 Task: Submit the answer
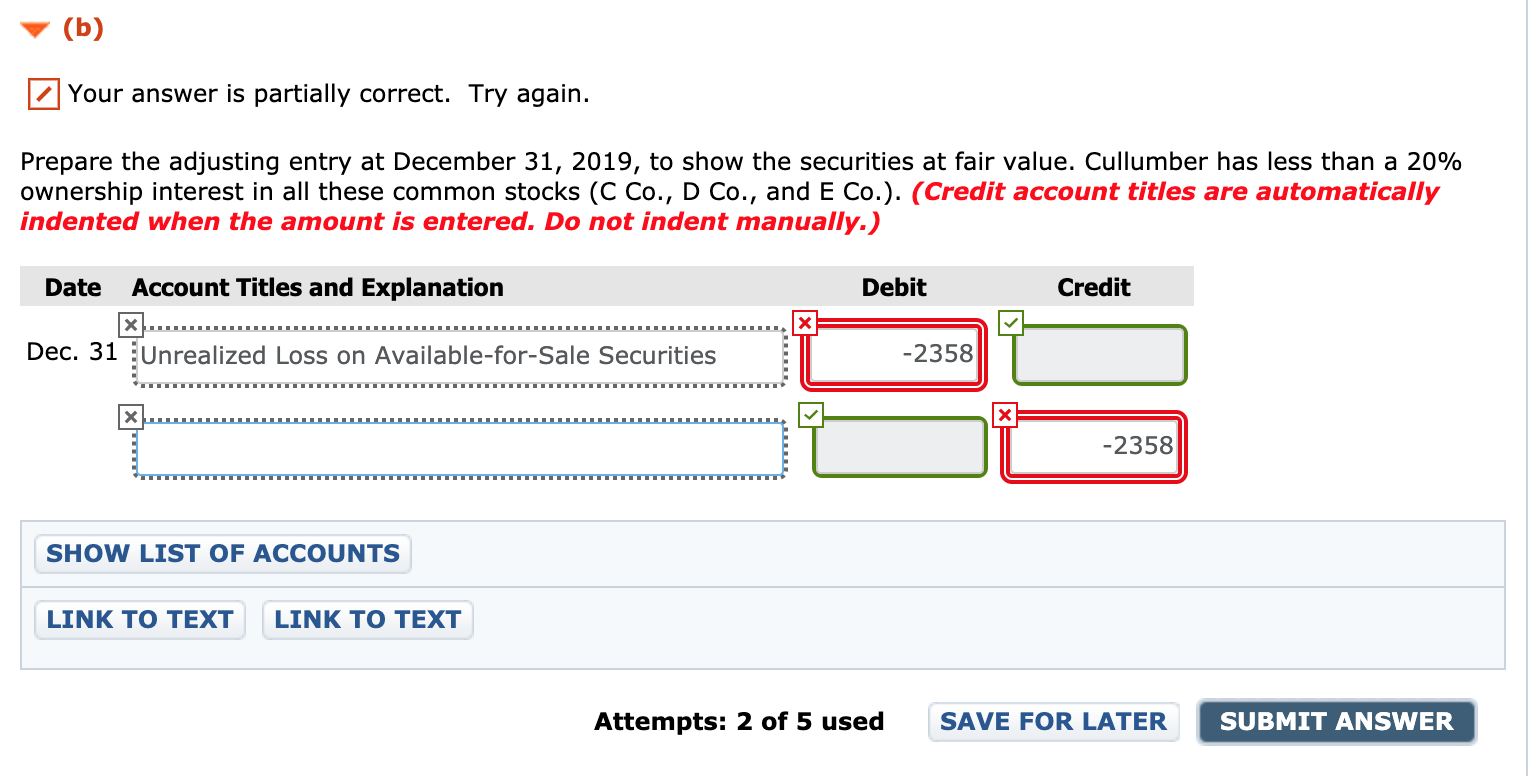pos(1337,721)
